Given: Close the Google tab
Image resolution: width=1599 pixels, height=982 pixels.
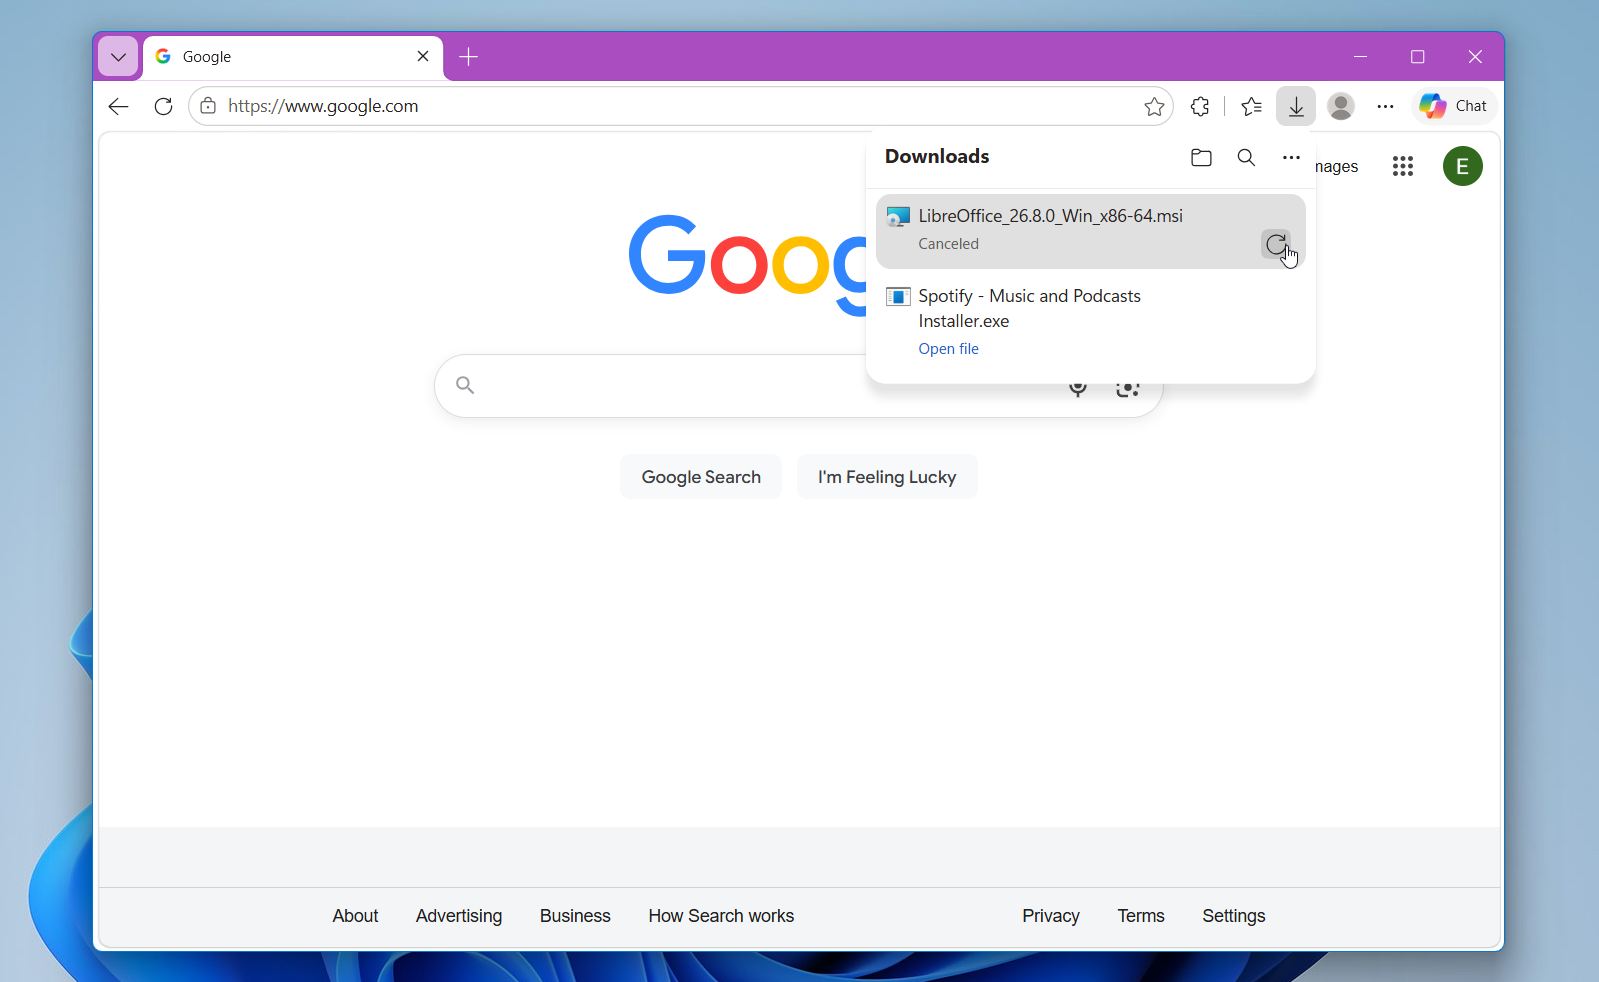Looking at the screenshot, I should [423, 57].
